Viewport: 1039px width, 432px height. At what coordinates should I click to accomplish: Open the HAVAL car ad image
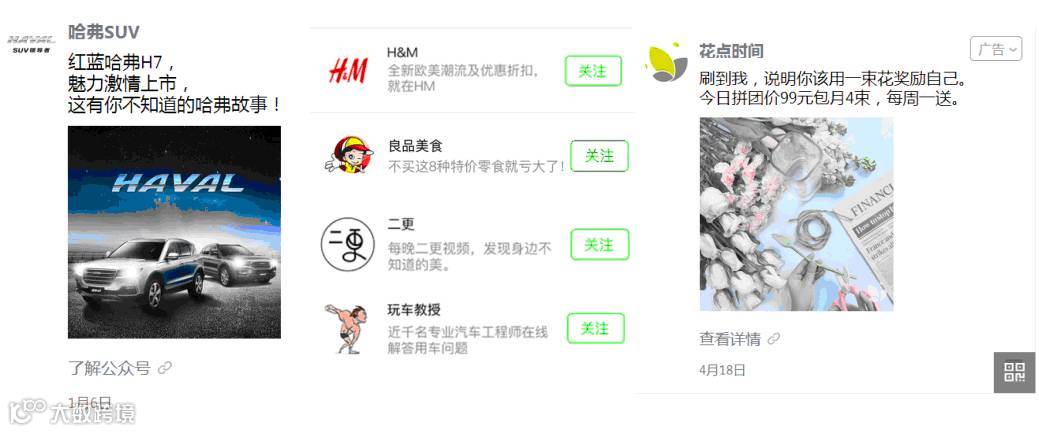pos(174,232)
